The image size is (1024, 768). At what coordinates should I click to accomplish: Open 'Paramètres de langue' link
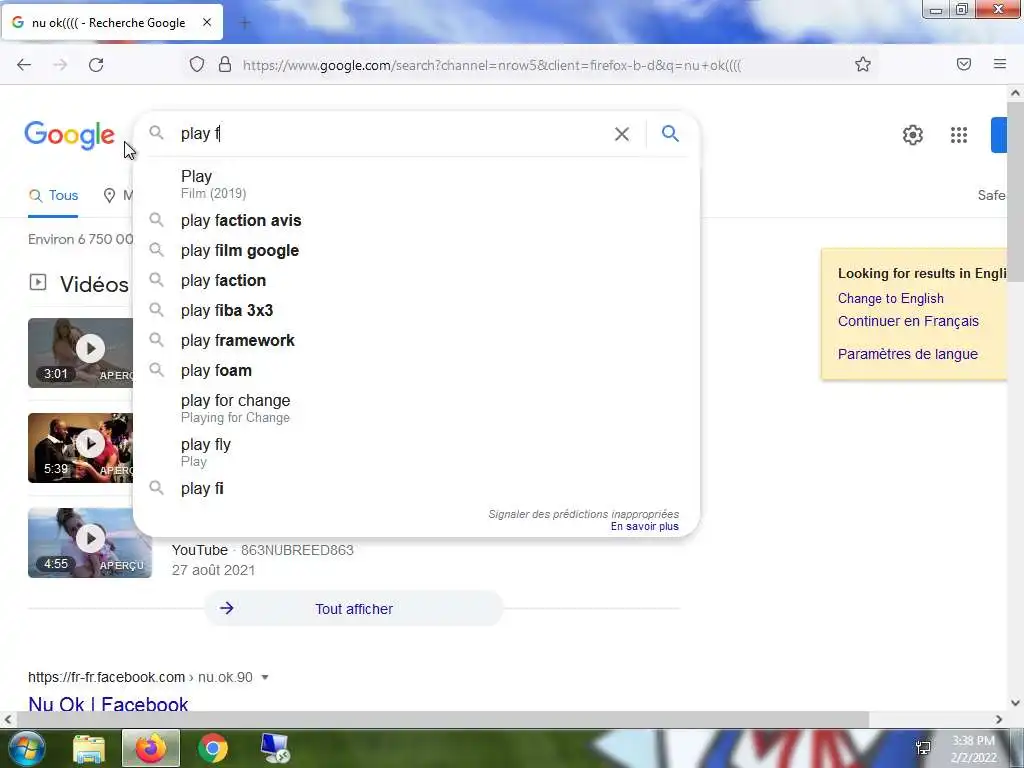[908, 354]
